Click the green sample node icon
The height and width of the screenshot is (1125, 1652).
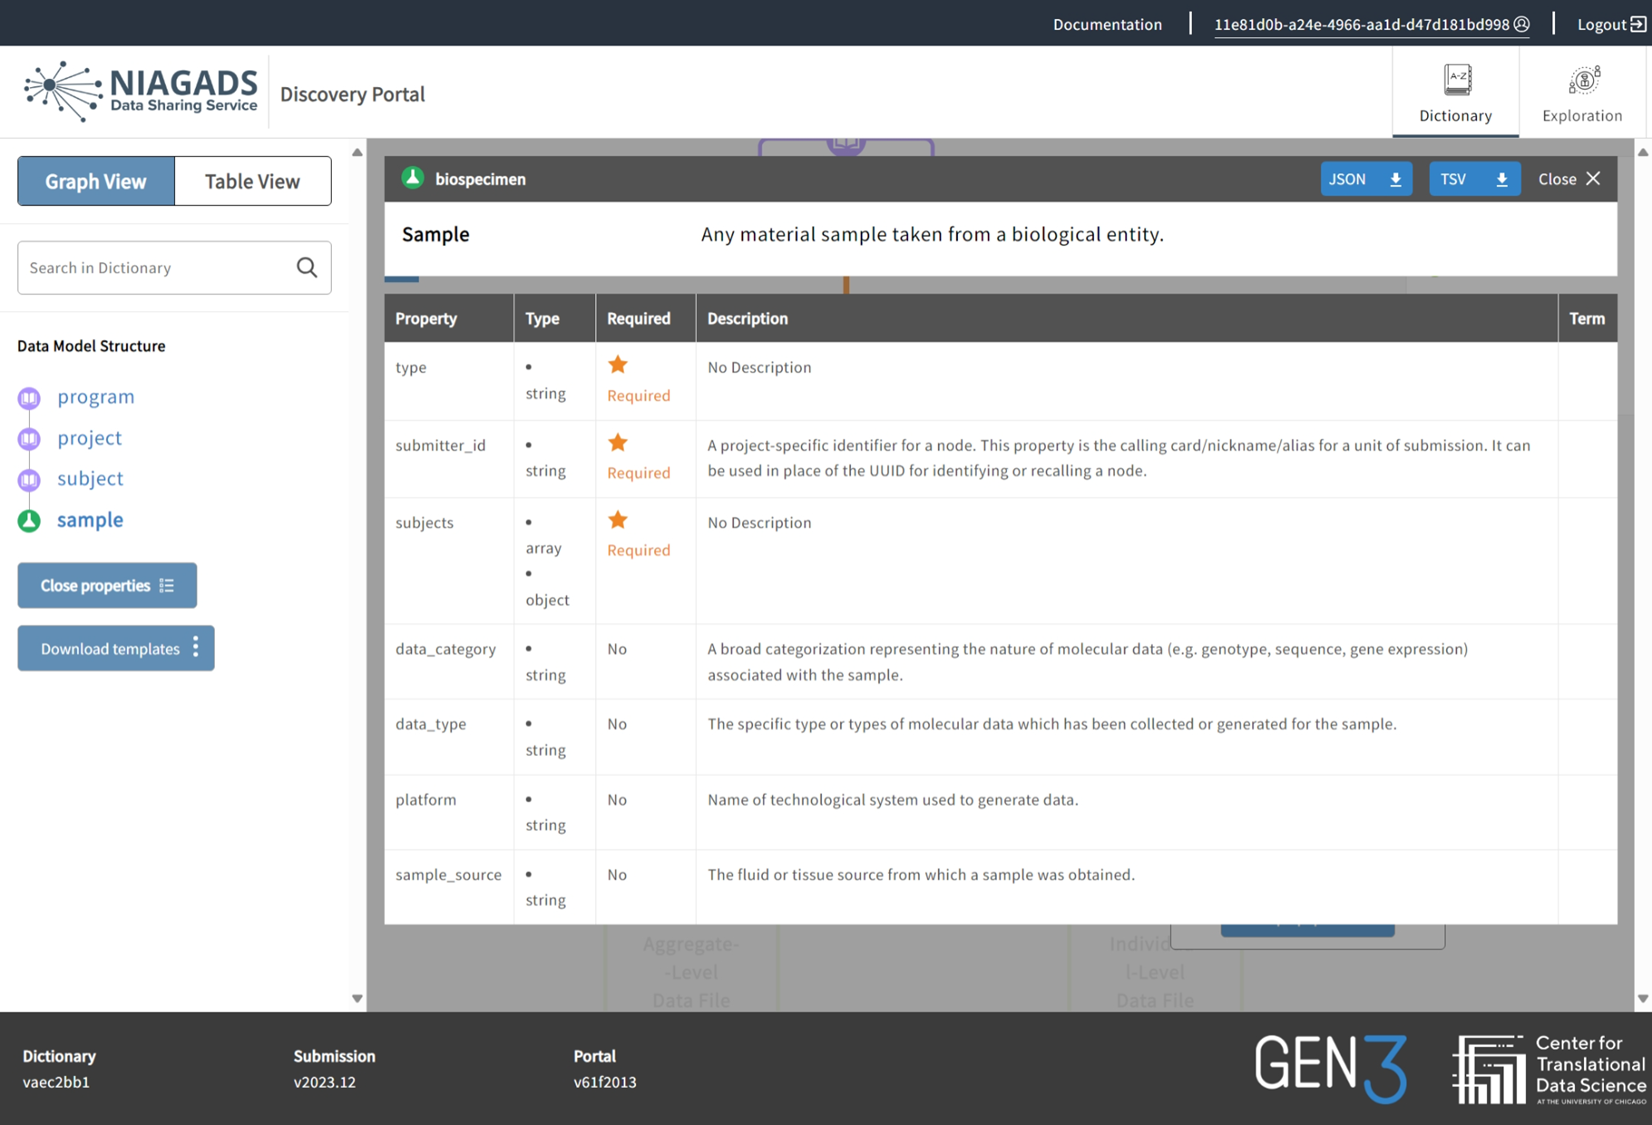click(x=29, y=521)
